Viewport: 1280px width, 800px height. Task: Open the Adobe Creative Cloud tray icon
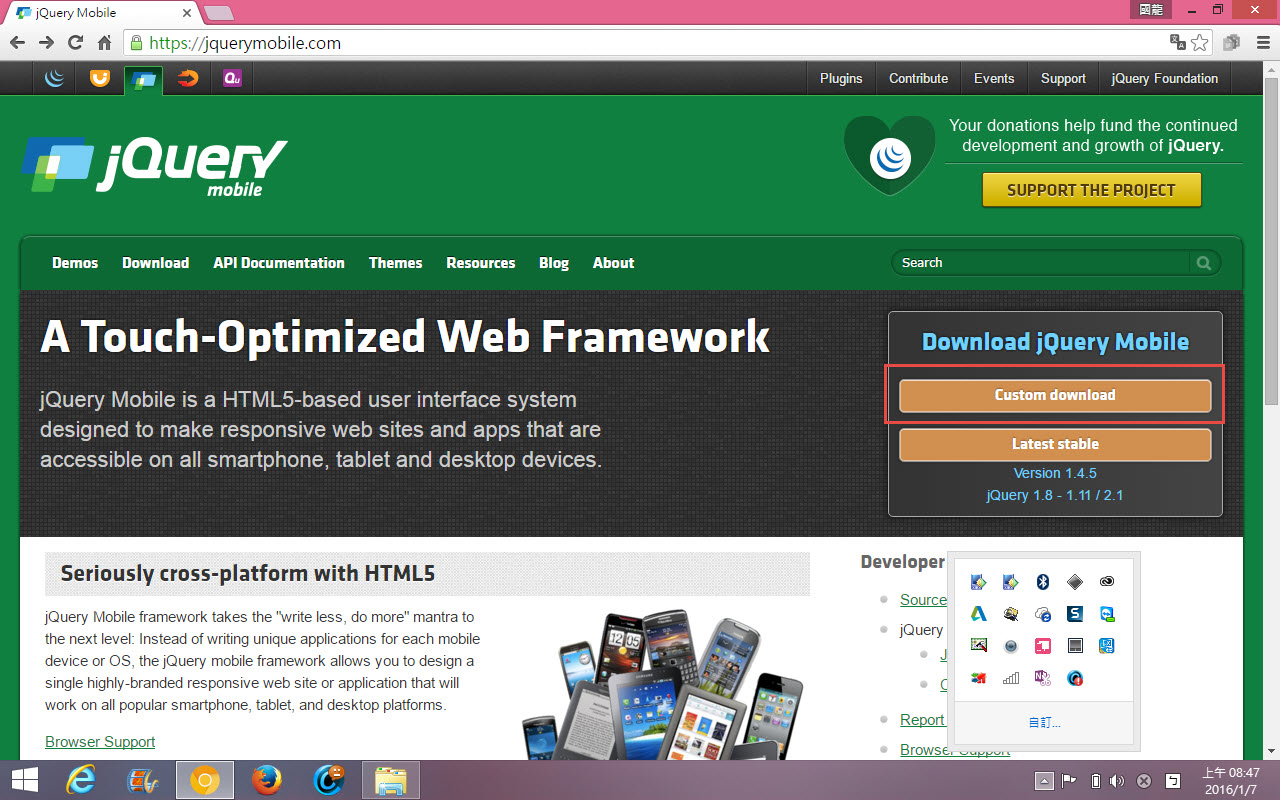pos(1106,582)
